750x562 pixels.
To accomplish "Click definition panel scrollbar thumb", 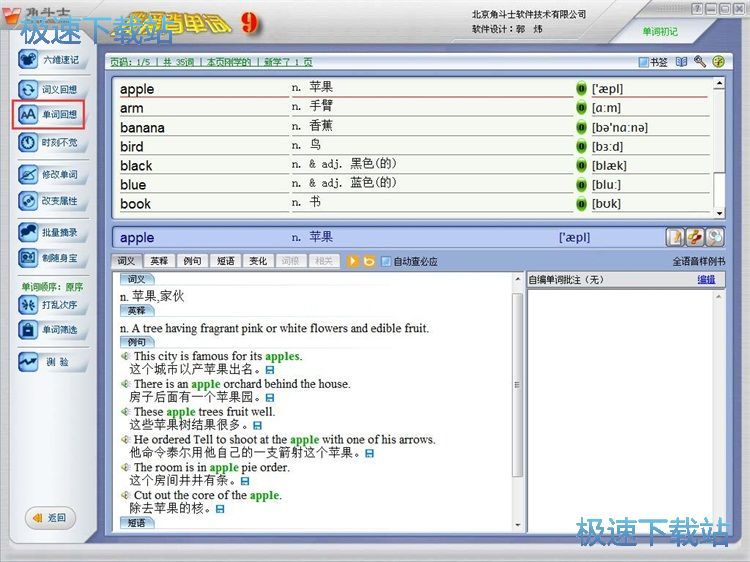I will (x=517, y=385).
